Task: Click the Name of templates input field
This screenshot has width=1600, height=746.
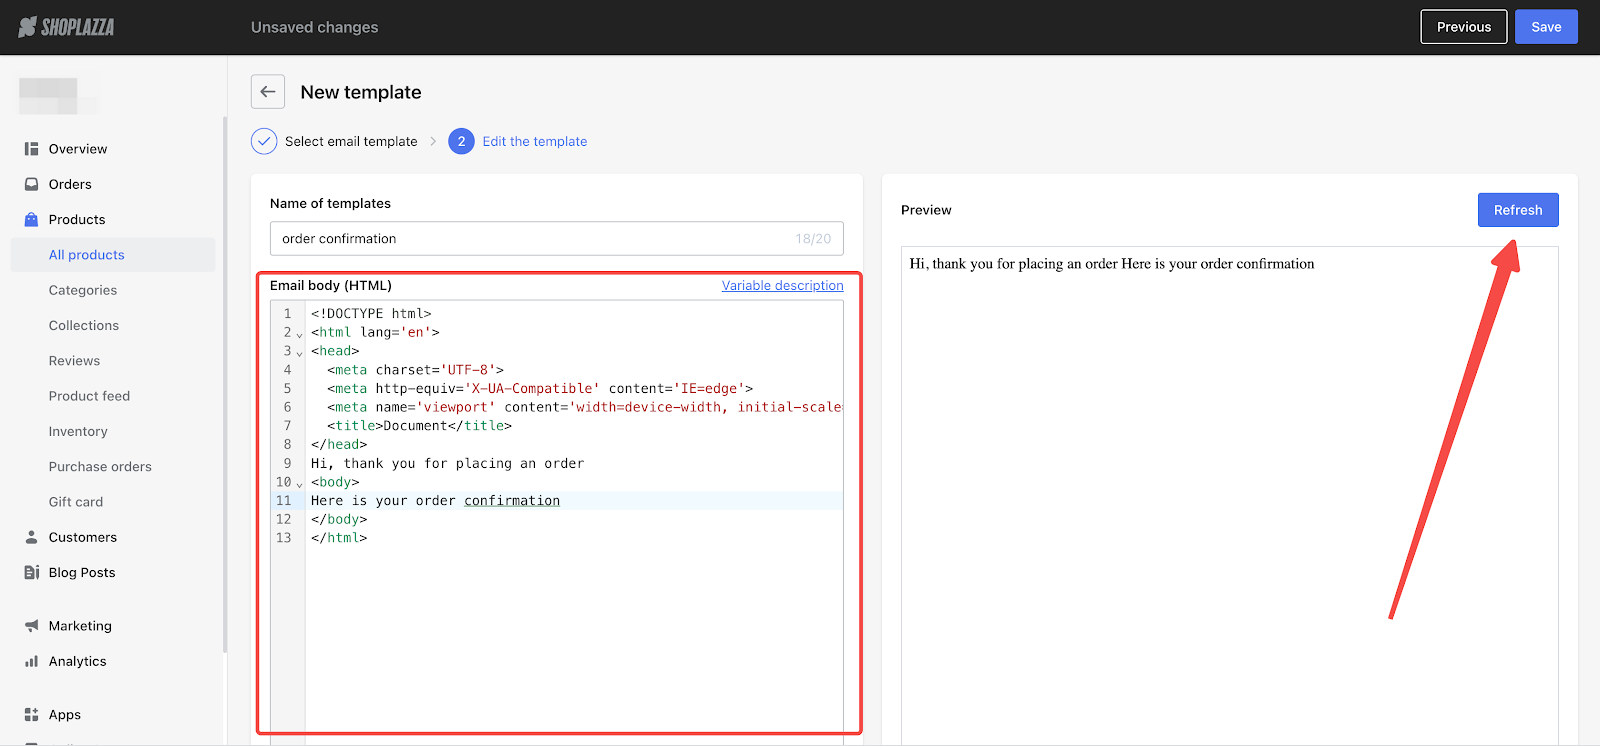Action: click(557, 238)
